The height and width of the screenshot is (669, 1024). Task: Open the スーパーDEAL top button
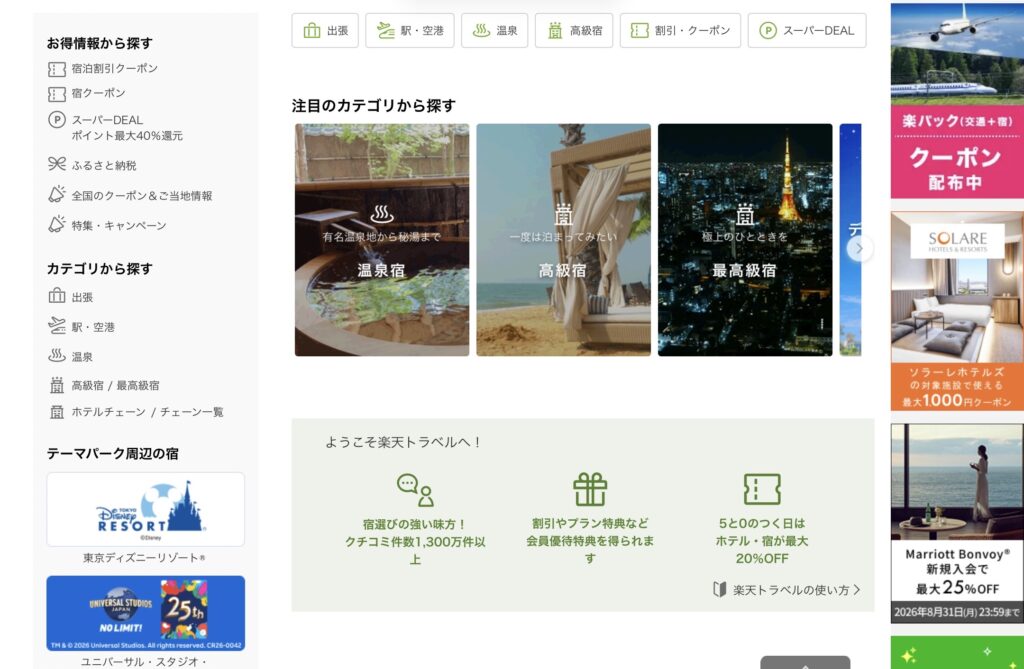pyautogui.click(x=807, y=31)
